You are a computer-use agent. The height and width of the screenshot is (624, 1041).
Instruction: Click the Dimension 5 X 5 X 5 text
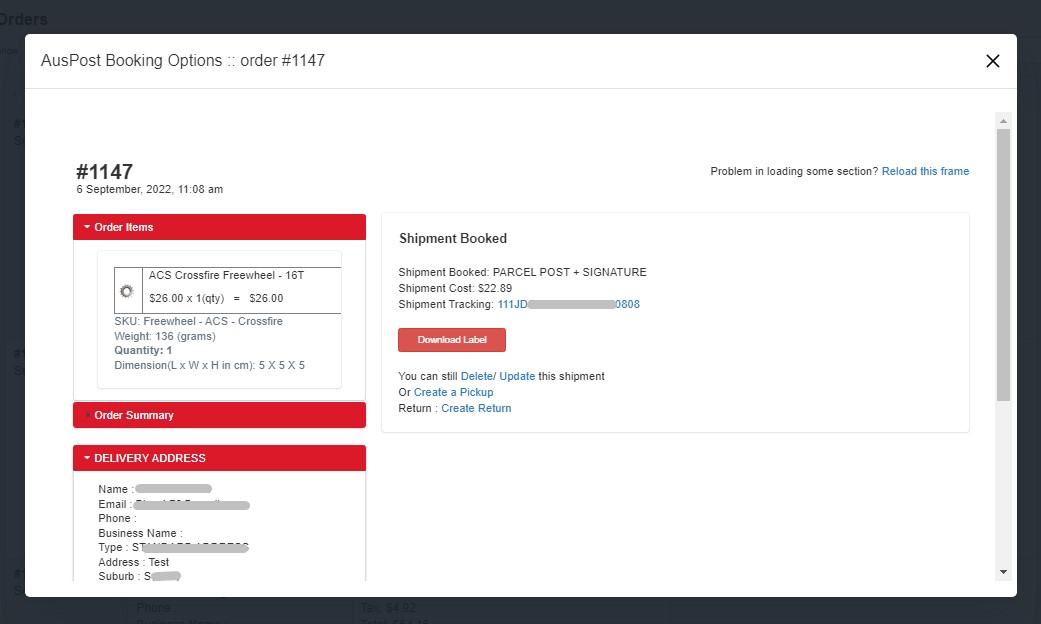209,365
